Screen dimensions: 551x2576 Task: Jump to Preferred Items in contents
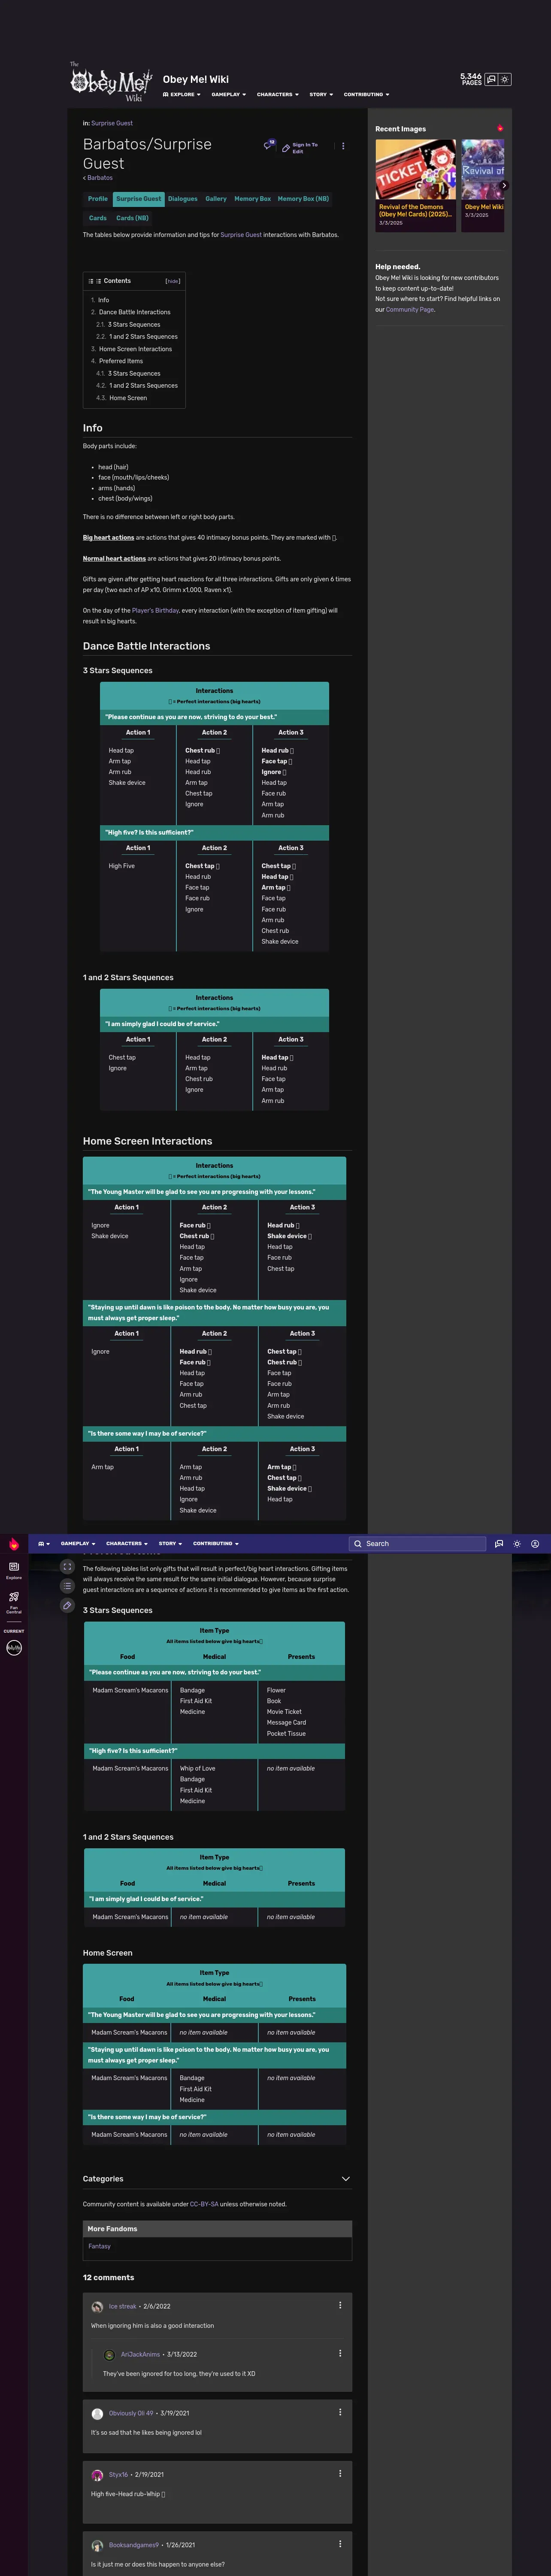coord(120,361)
